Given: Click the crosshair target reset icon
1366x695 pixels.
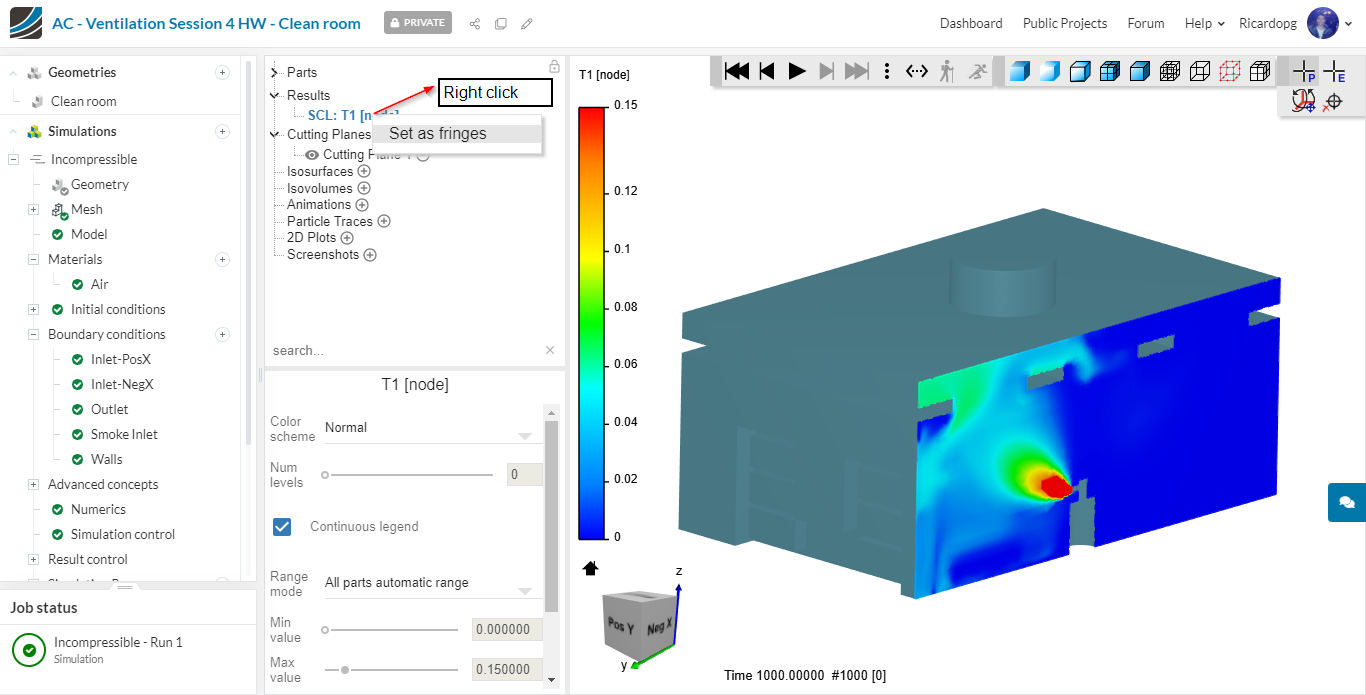Looking at the screenshot, I should tap(1332, 101).
